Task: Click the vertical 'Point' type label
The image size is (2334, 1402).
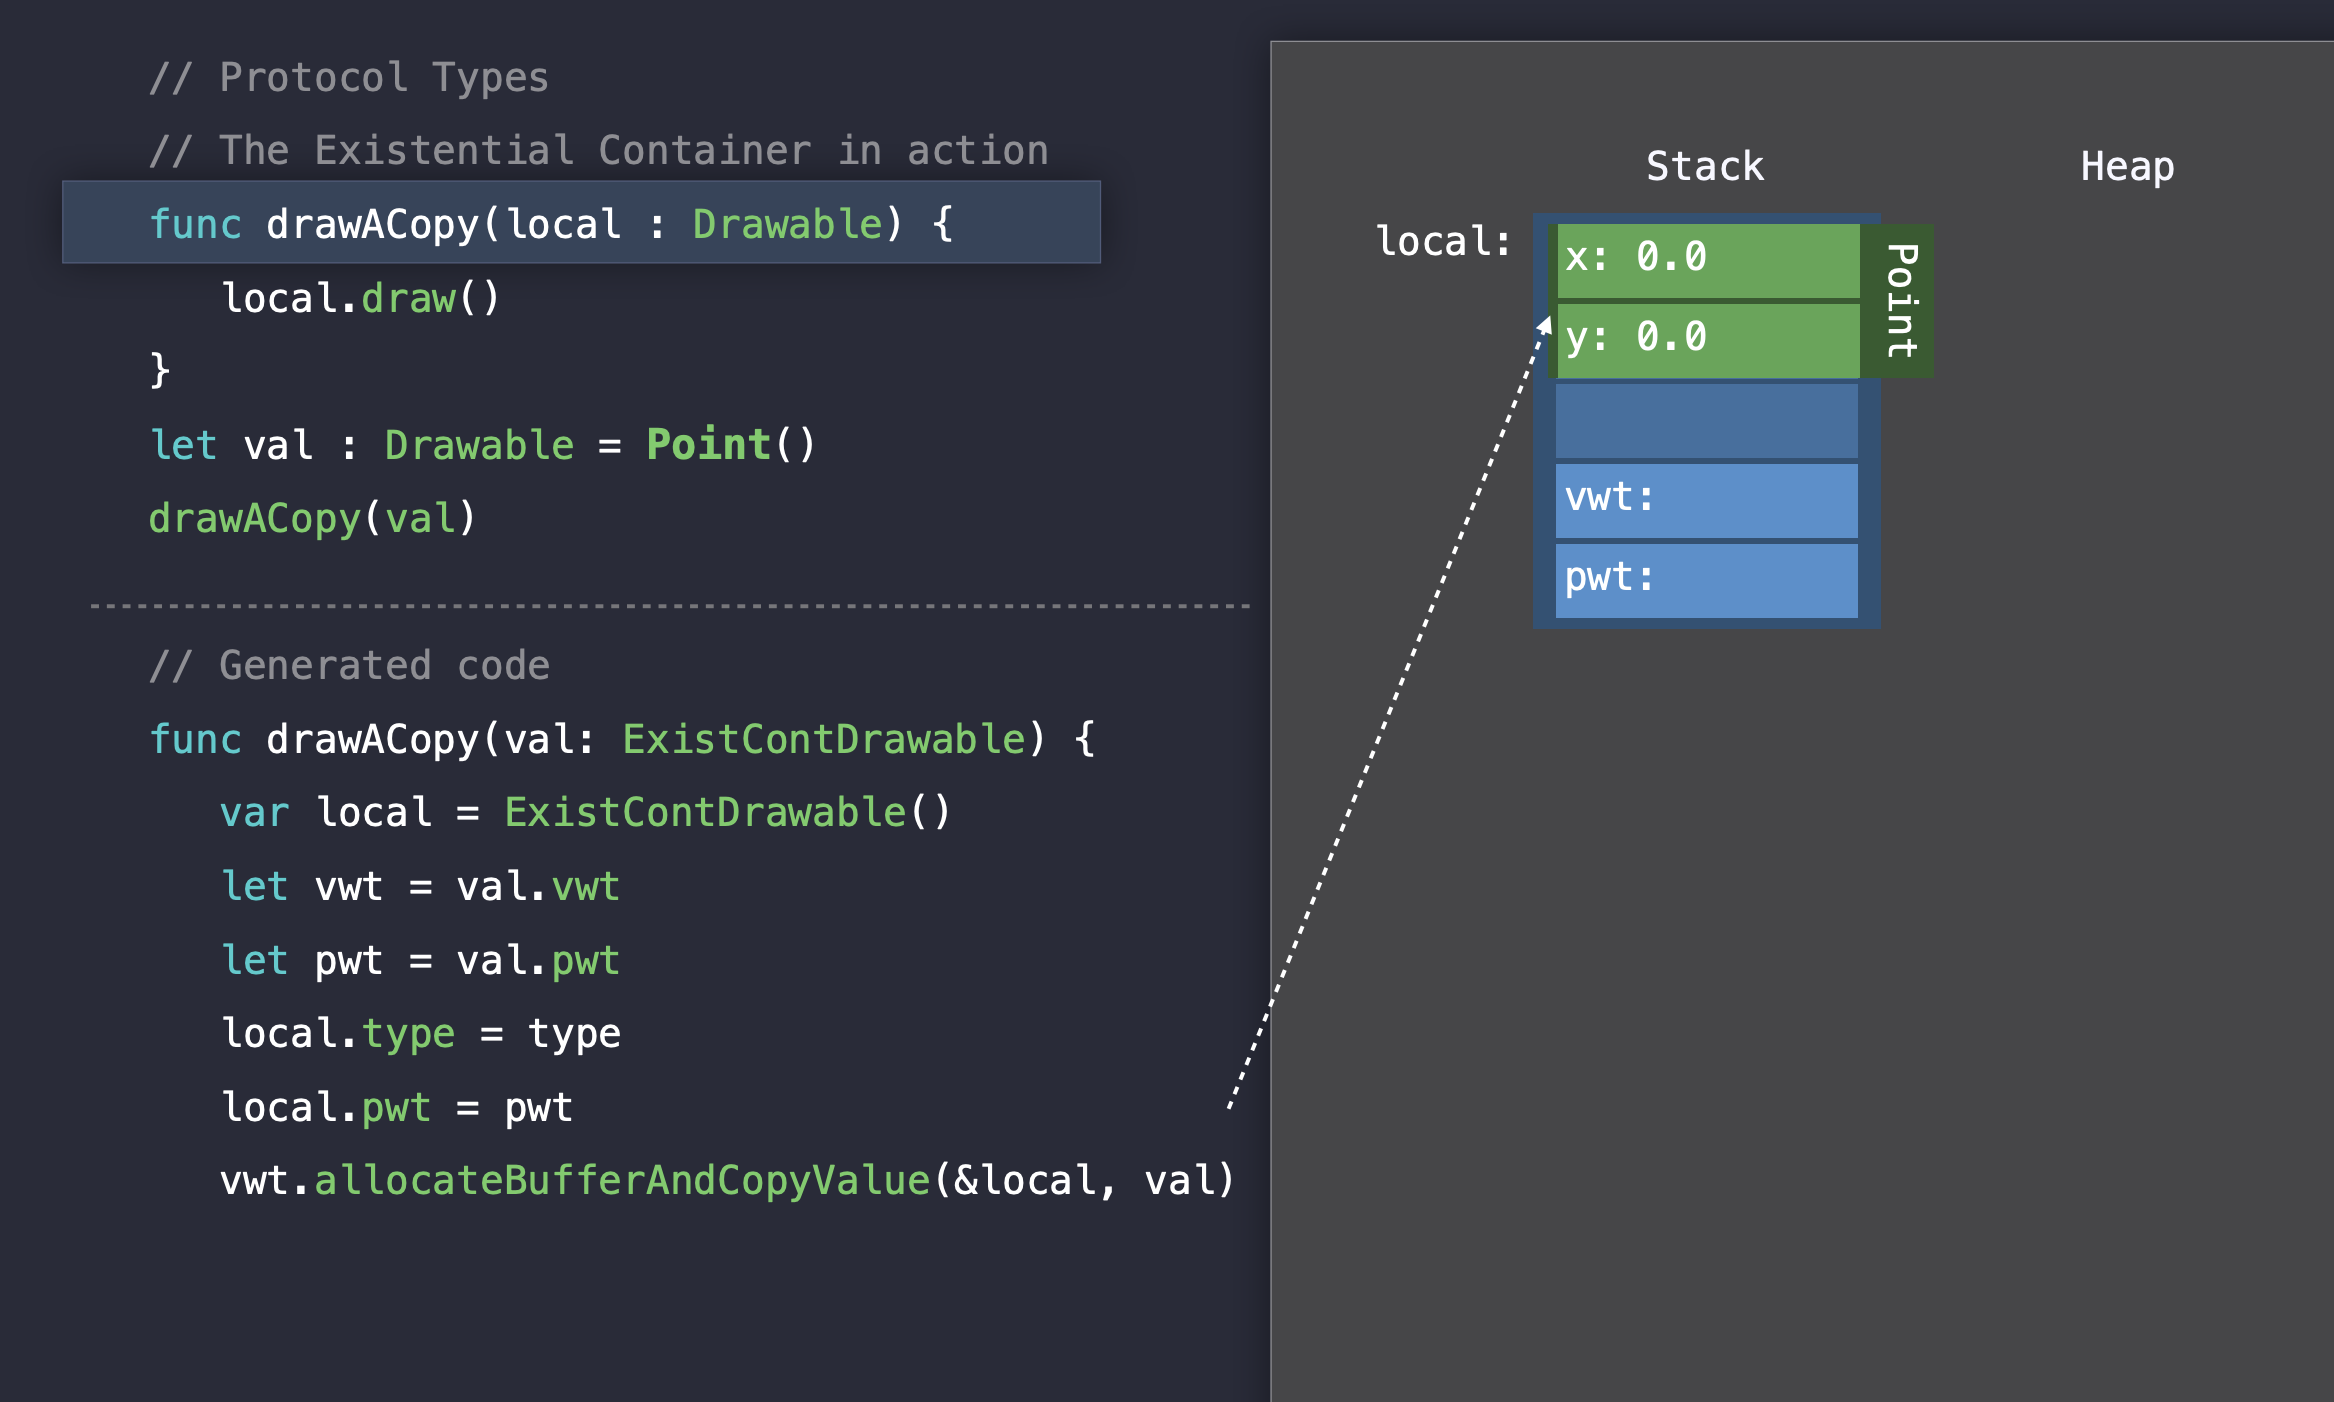Action: coord(1900,300)
